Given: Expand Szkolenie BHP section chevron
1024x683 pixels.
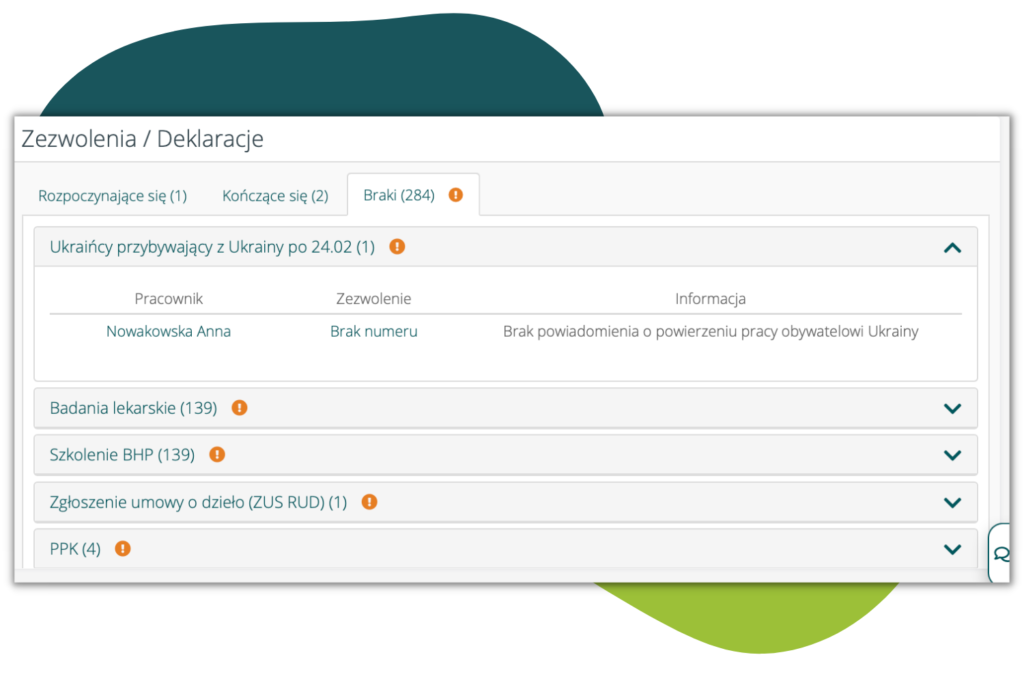Looking at the screenshot, I should point(952,455).
